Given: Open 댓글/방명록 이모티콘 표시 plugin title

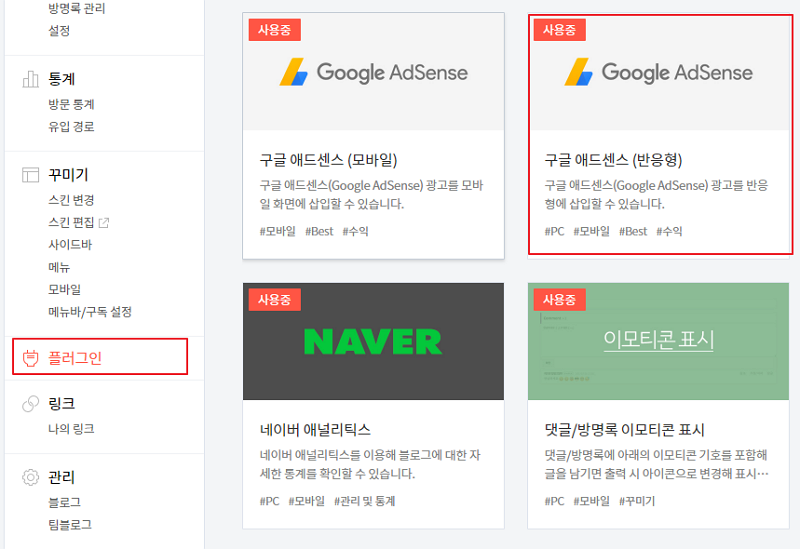Looking at the screenshot, I should pos(624,430).
